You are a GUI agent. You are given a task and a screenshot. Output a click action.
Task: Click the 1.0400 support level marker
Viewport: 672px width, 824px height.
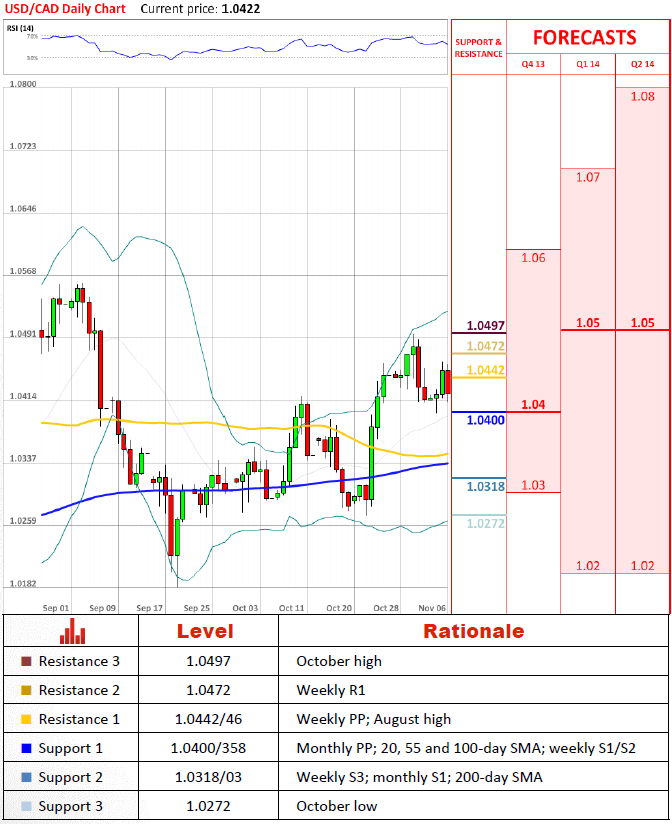point(485,420)
